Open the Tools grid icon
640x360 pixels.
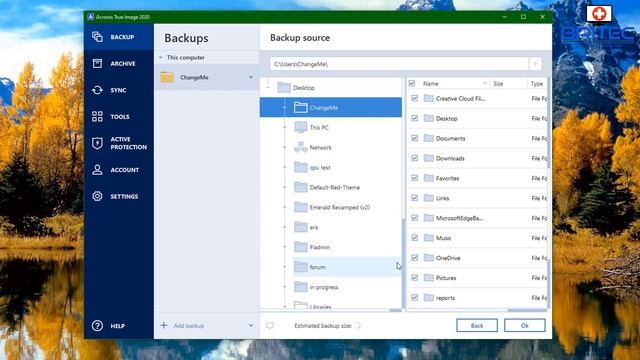click(x=97, y=116)
